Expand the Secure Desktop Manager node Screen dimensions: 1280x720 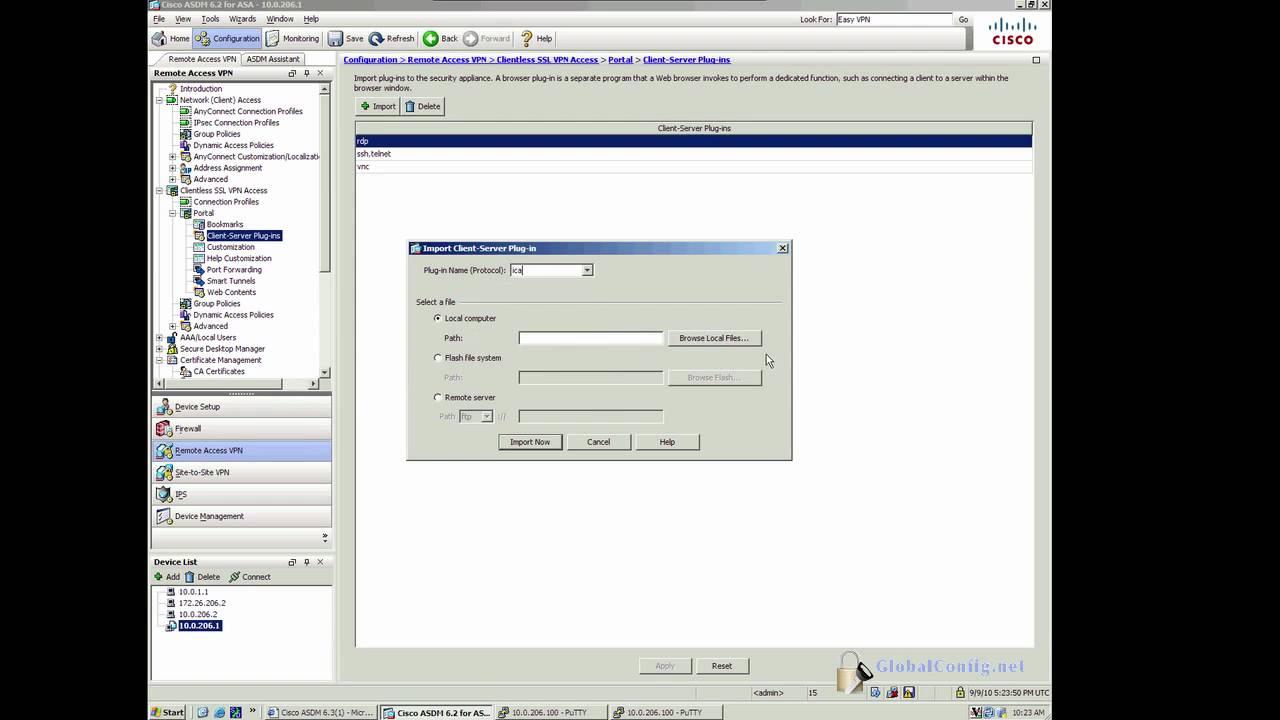point(159,349)
